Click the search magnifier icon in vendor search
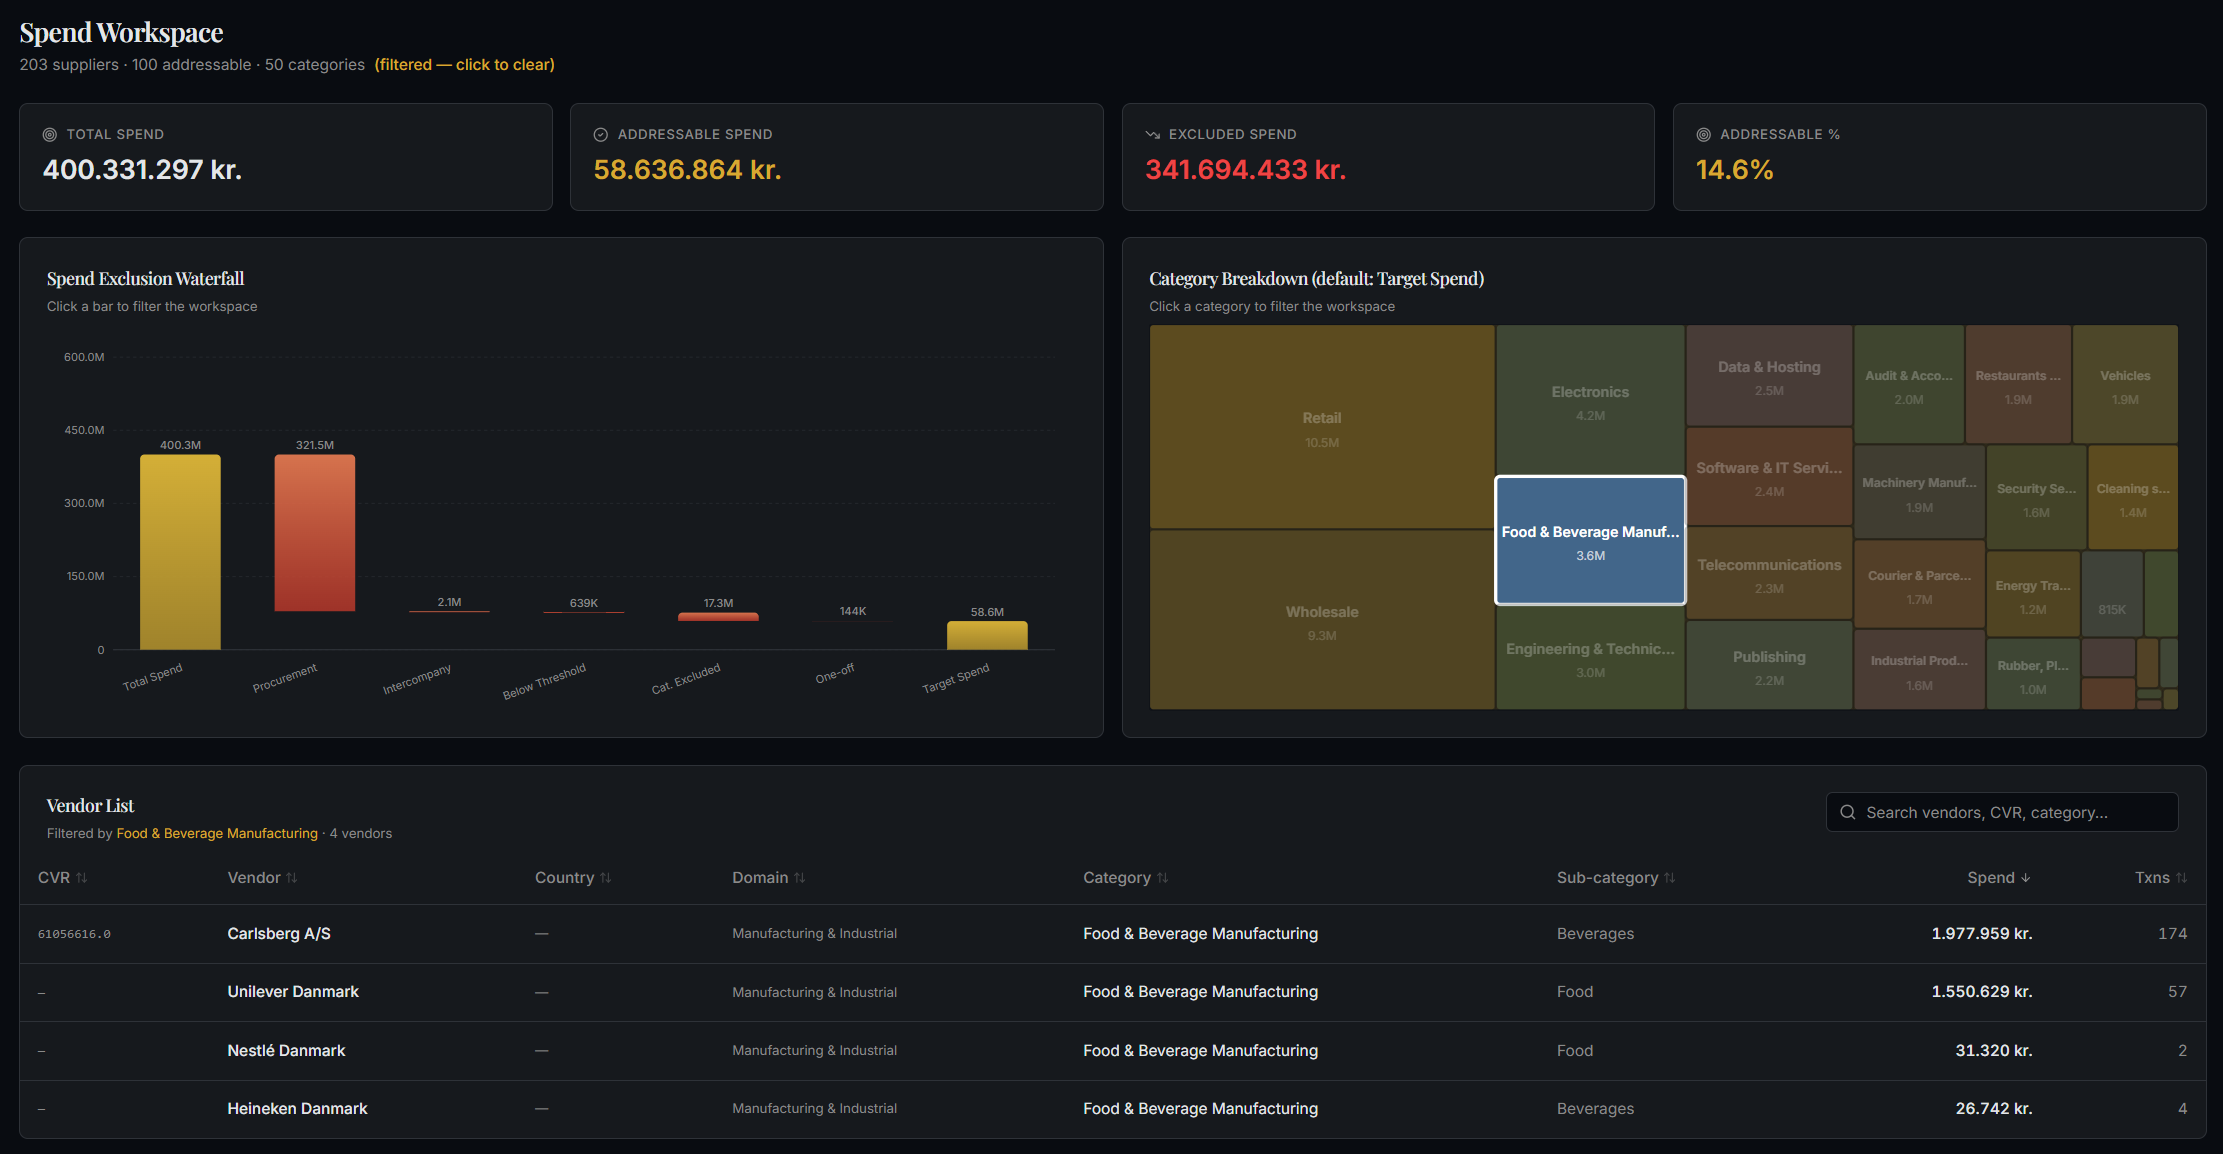The width and height of the screenshot is (2223, 1154). tap(1848, 813)
